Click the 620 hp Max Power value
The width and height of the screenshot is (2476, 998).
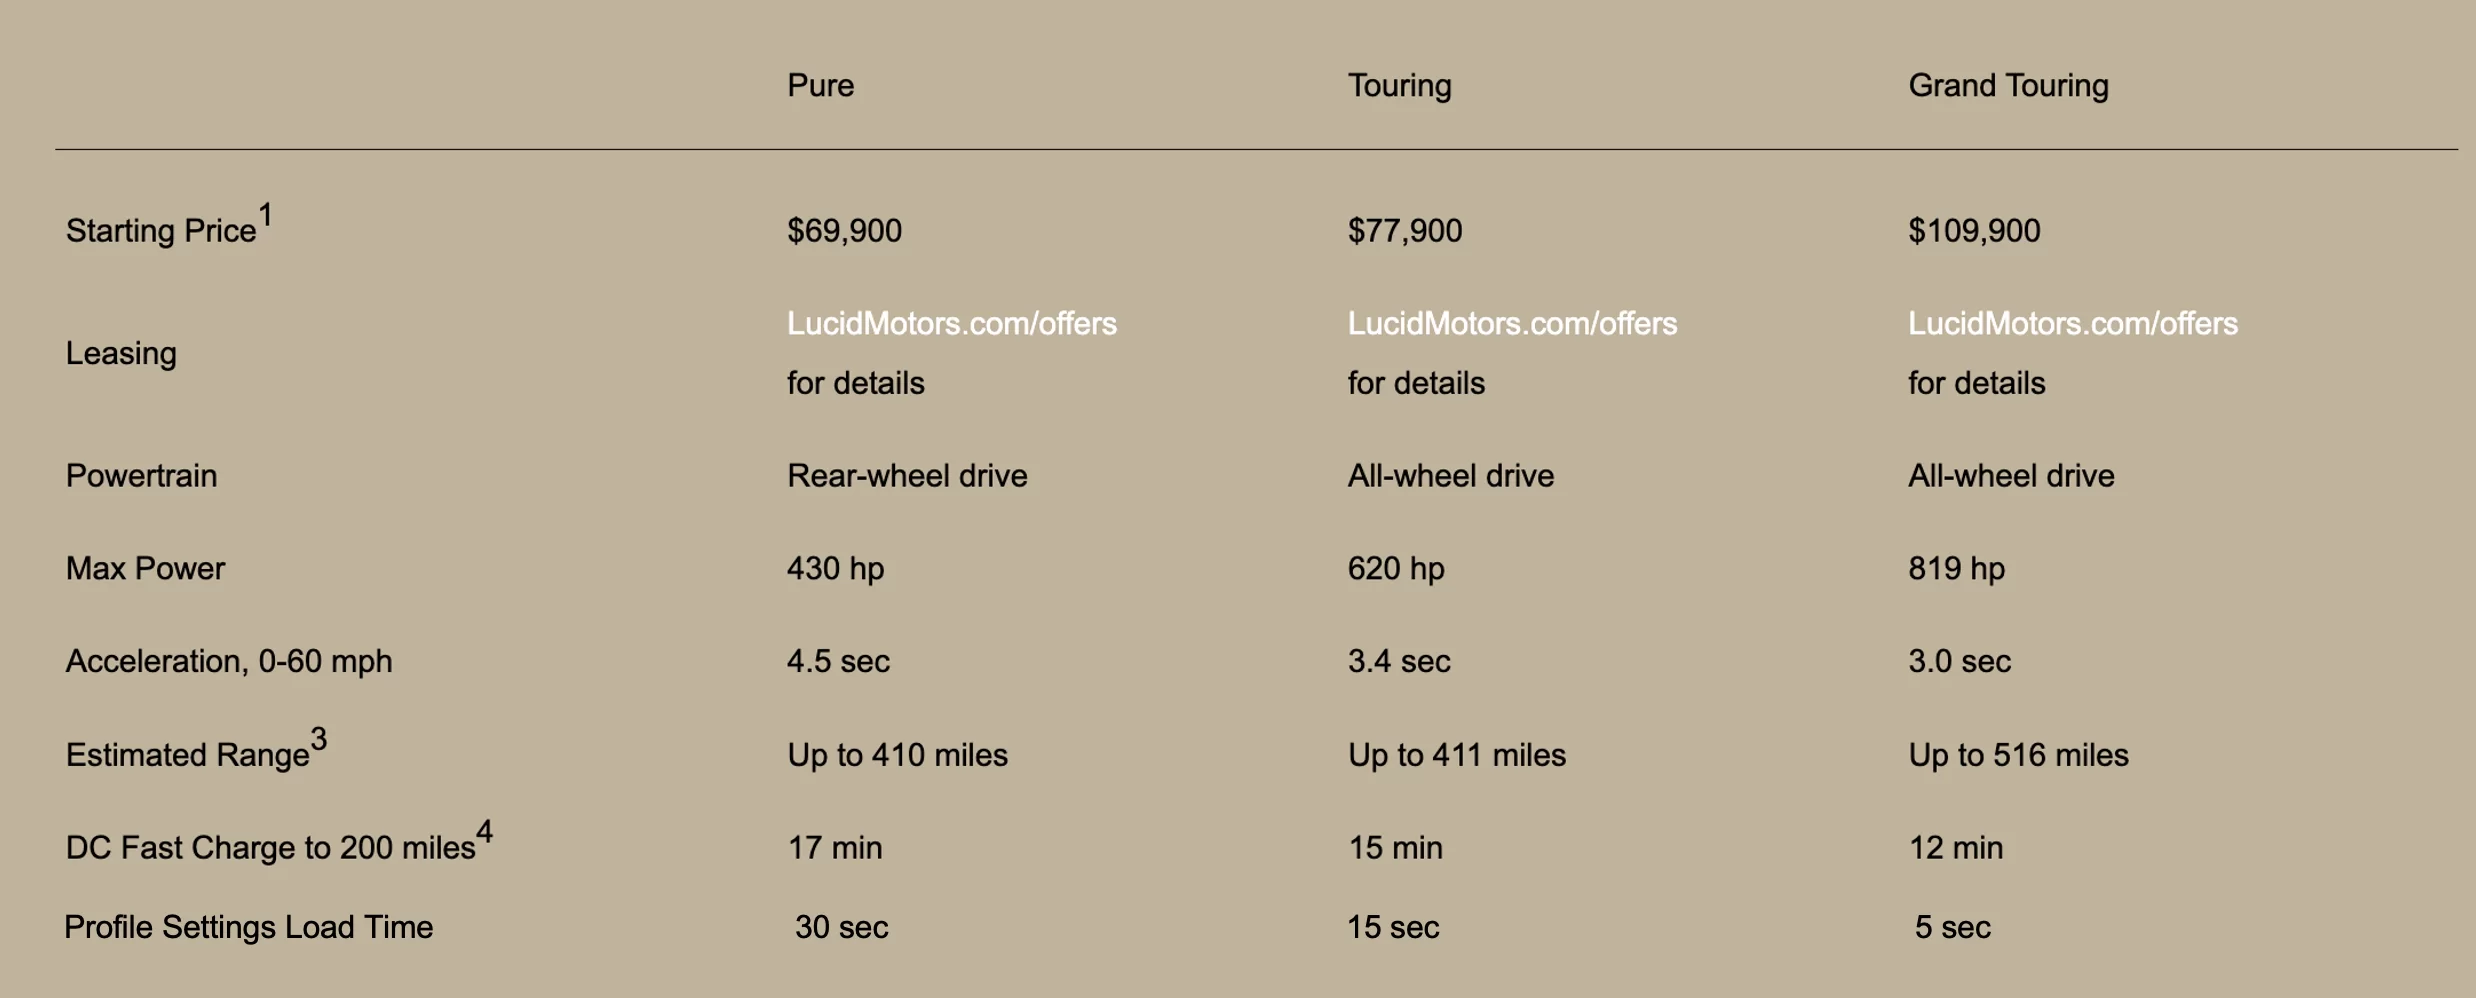[x=1396, y=569]
